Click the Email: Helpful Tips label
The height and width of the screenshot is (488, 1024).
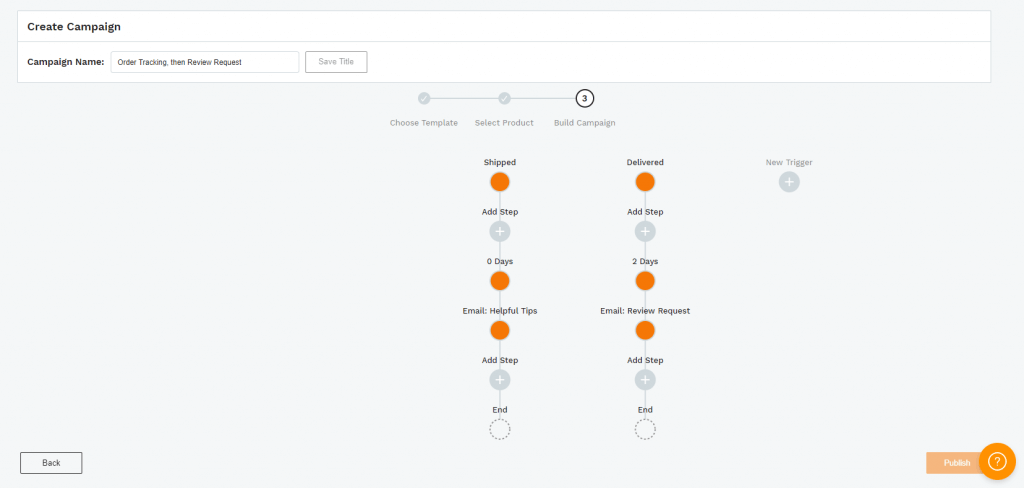500,311
